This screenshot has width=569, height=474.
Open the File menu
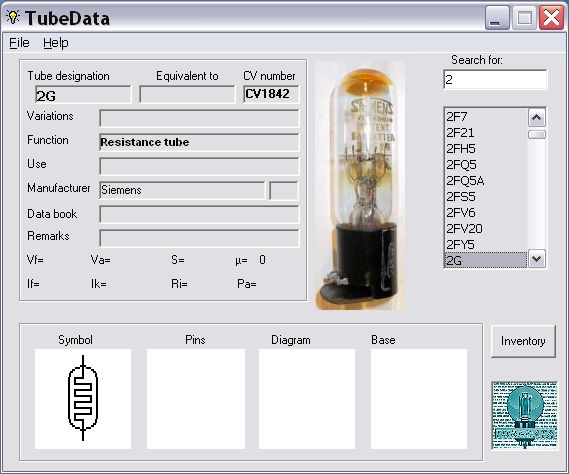click(19, 43)
